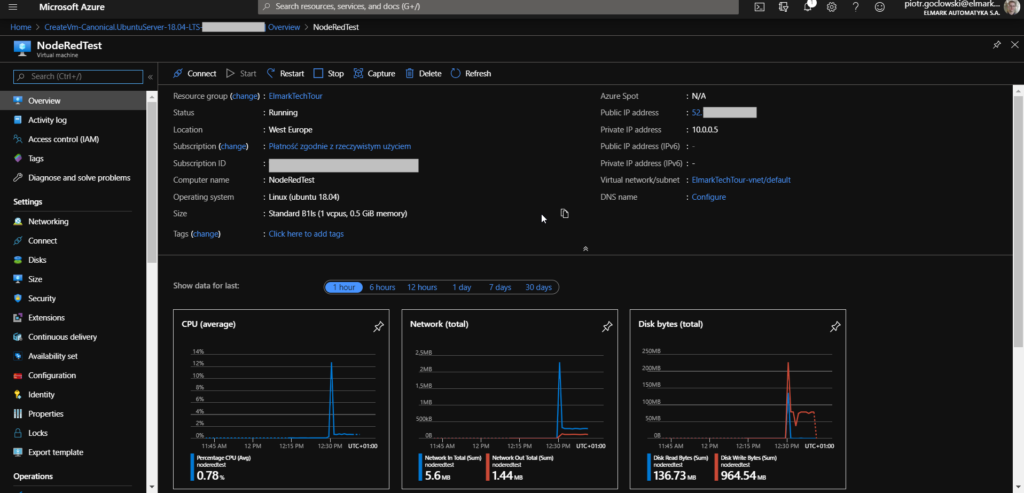Open portal settings gear icon
Screen dimensions: 1024x493
pos(831,7)
